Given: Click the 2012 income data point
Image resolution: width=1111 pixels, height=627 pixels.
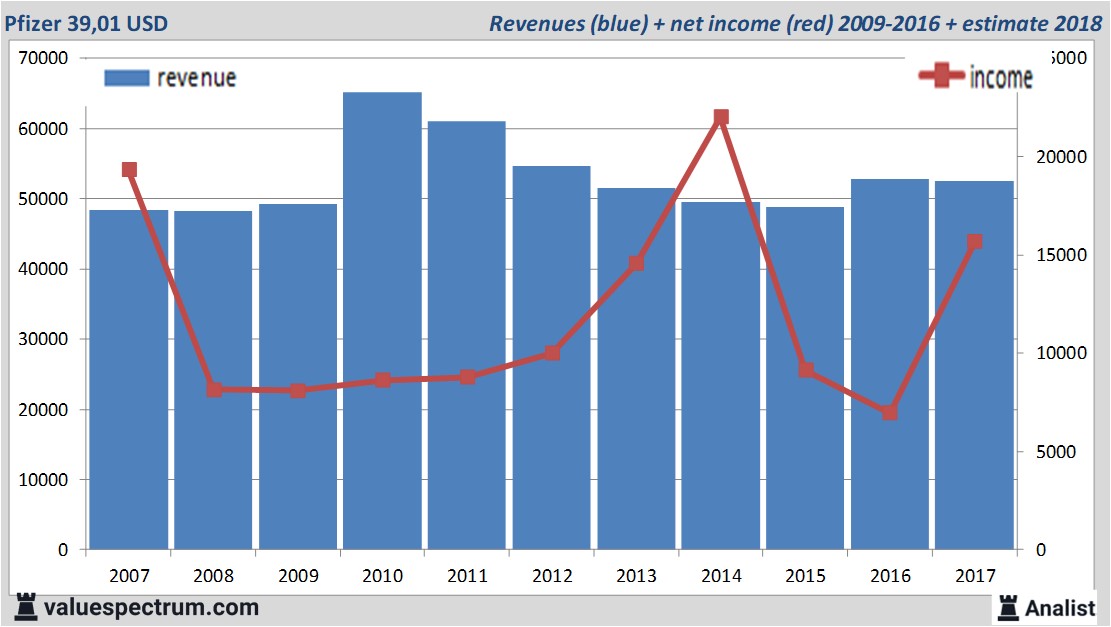Looking at the screenshot, I should tap(552, 353).
